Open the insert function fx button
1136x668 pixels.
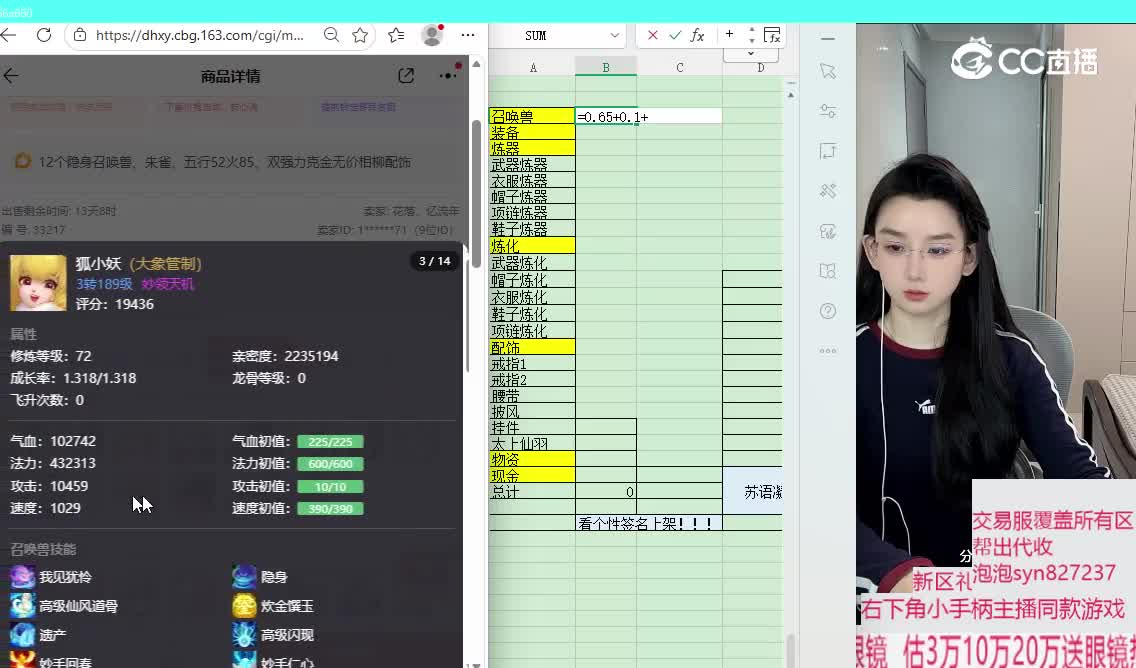pos(698,35)
